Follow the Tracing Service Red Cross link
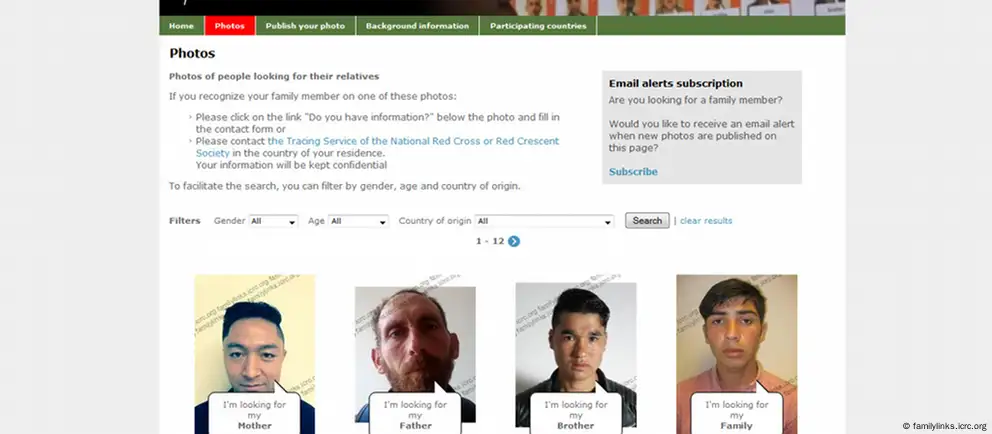992x434 pixels. pos(377,147)
